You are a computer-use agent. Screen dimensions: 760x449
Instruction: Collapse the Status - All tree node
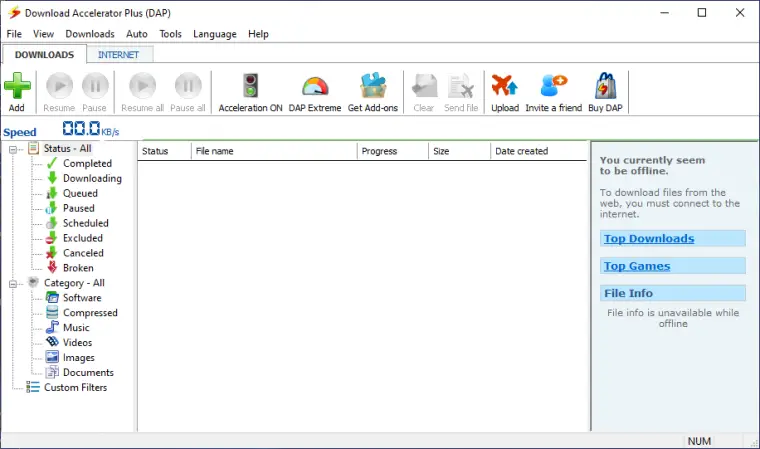pyautogui.click(x=13, y=149)
